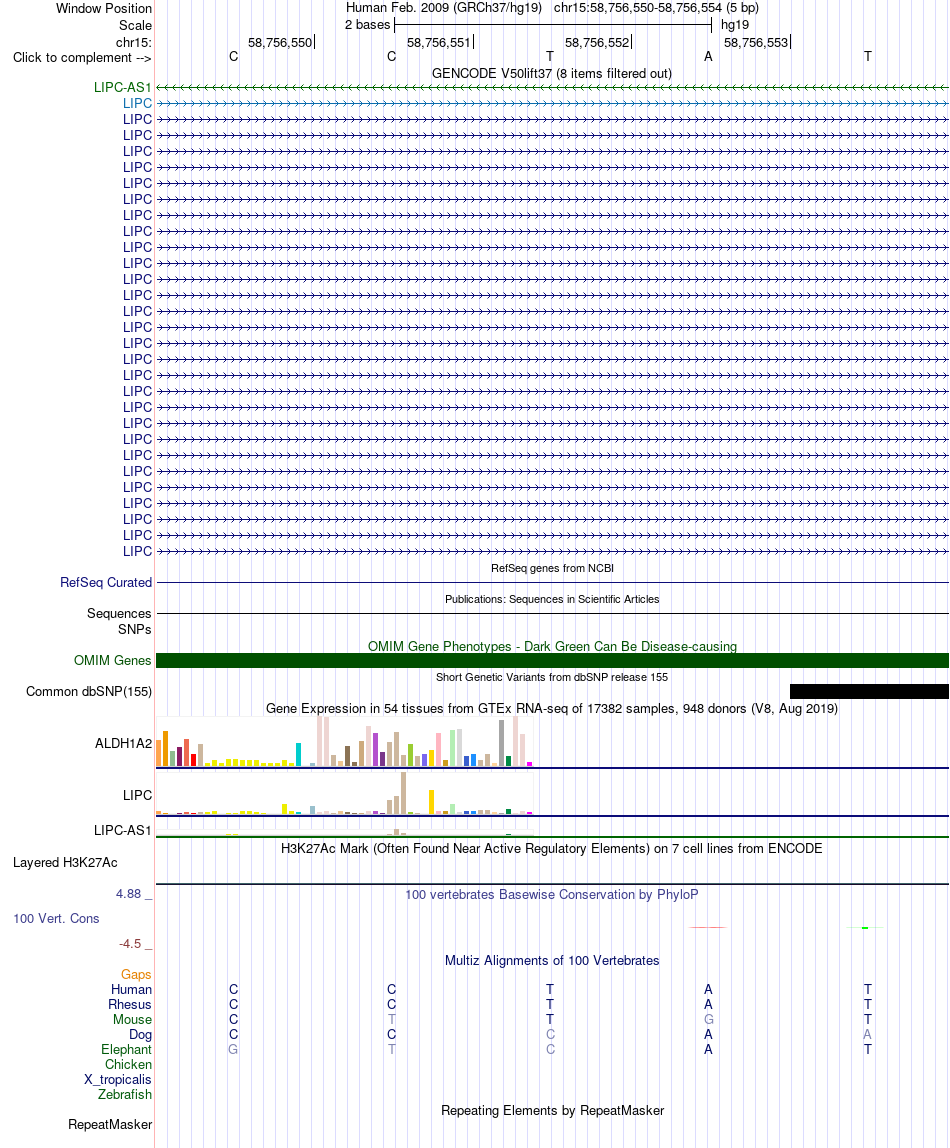Click the G base in Mouse row
Screen dimensions: 950x1148
click(708, 1019)
